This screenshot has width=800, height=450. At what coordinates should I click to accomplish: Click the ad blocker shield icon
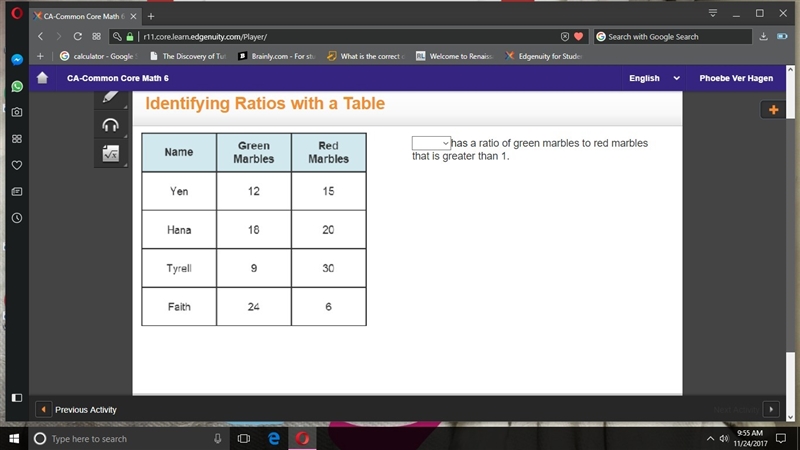point(565,37)
